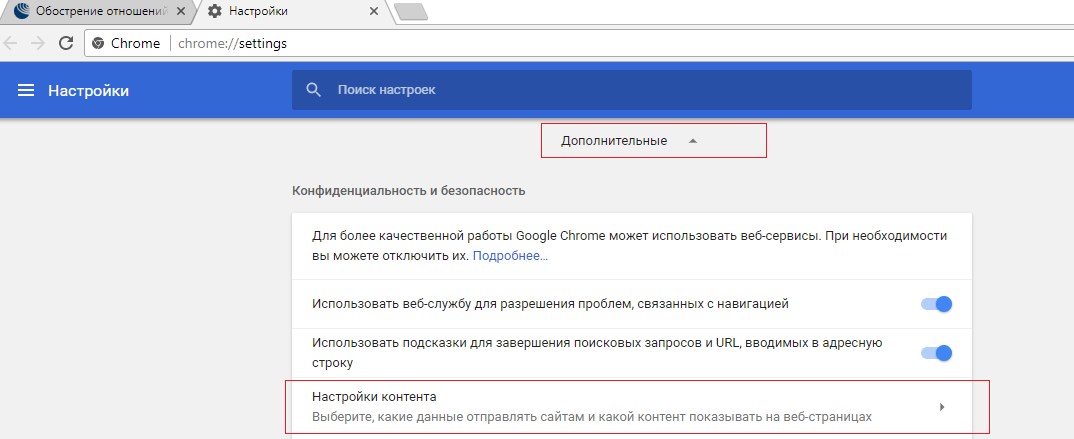
Task: Click the browser back arrow
Action: tap(11, 43)
